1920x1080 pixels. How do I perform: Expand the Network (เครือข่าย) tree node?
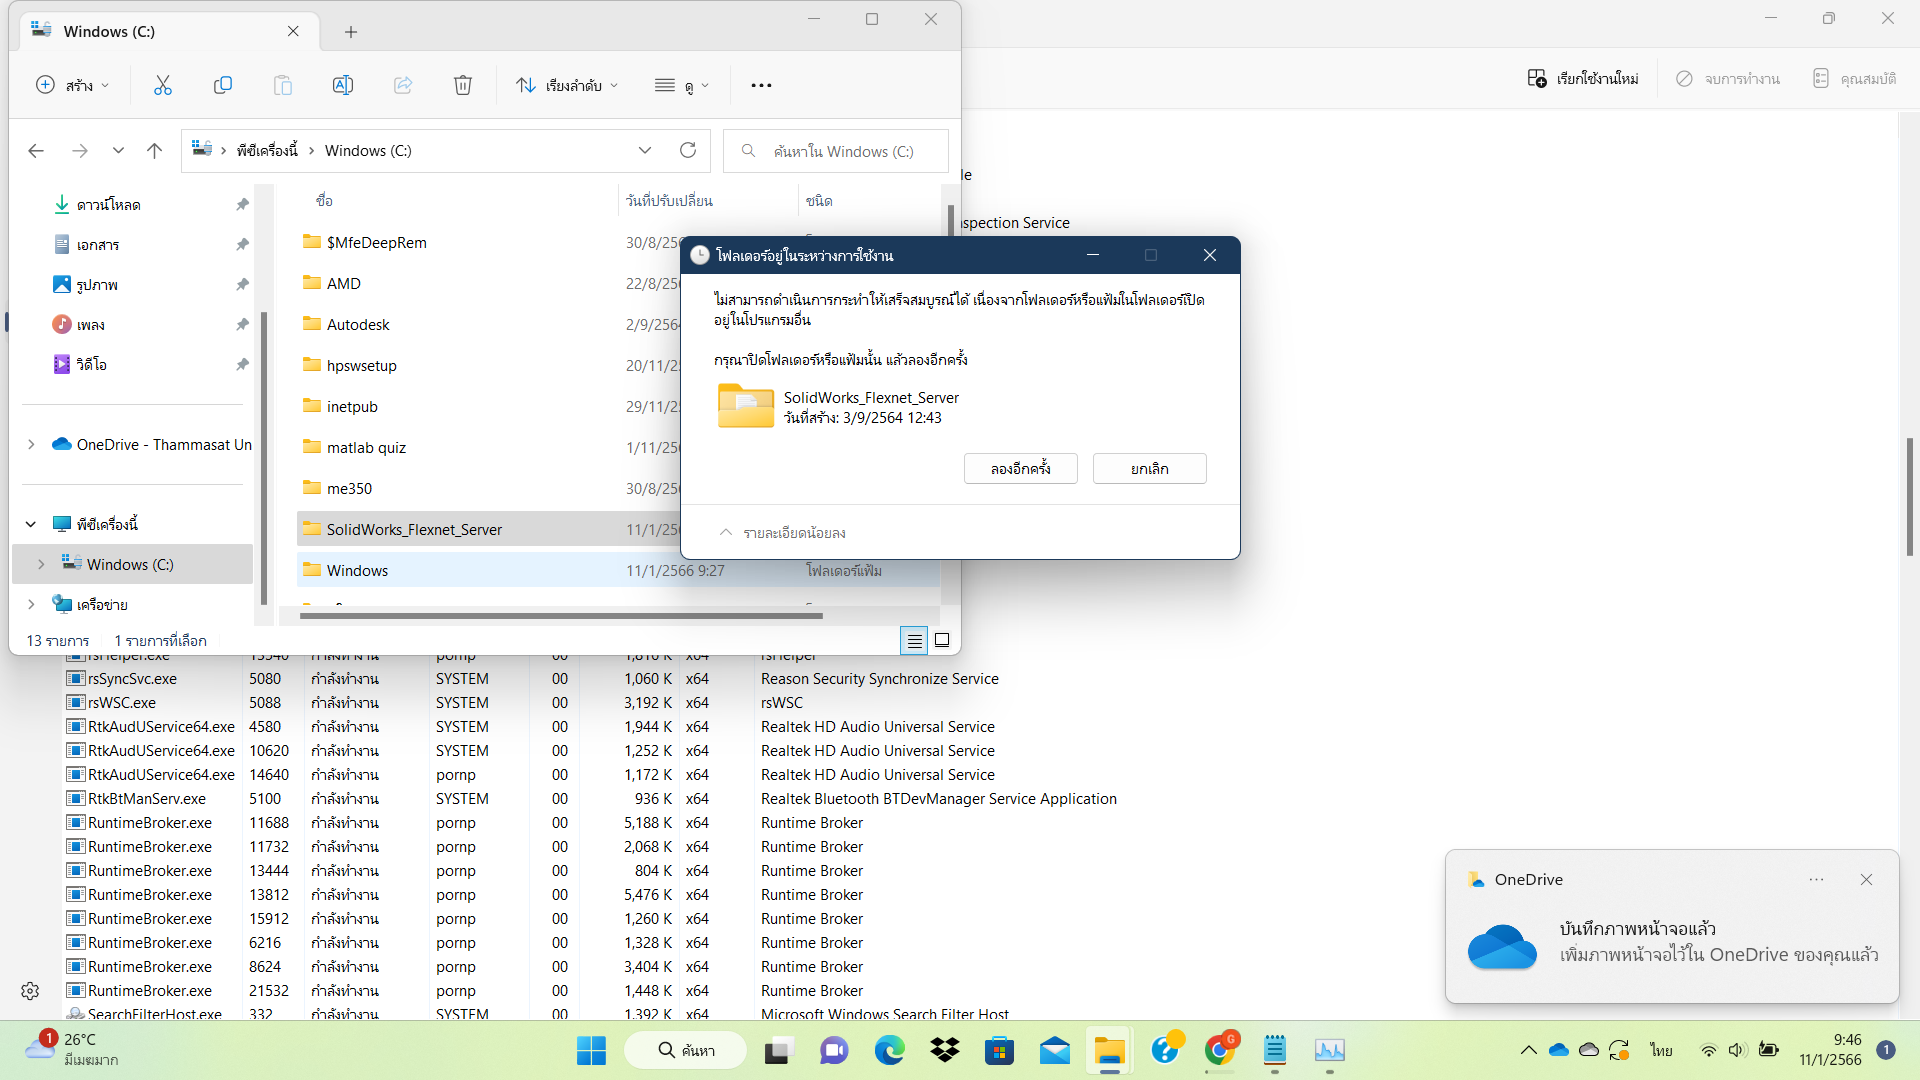point(31,604)
